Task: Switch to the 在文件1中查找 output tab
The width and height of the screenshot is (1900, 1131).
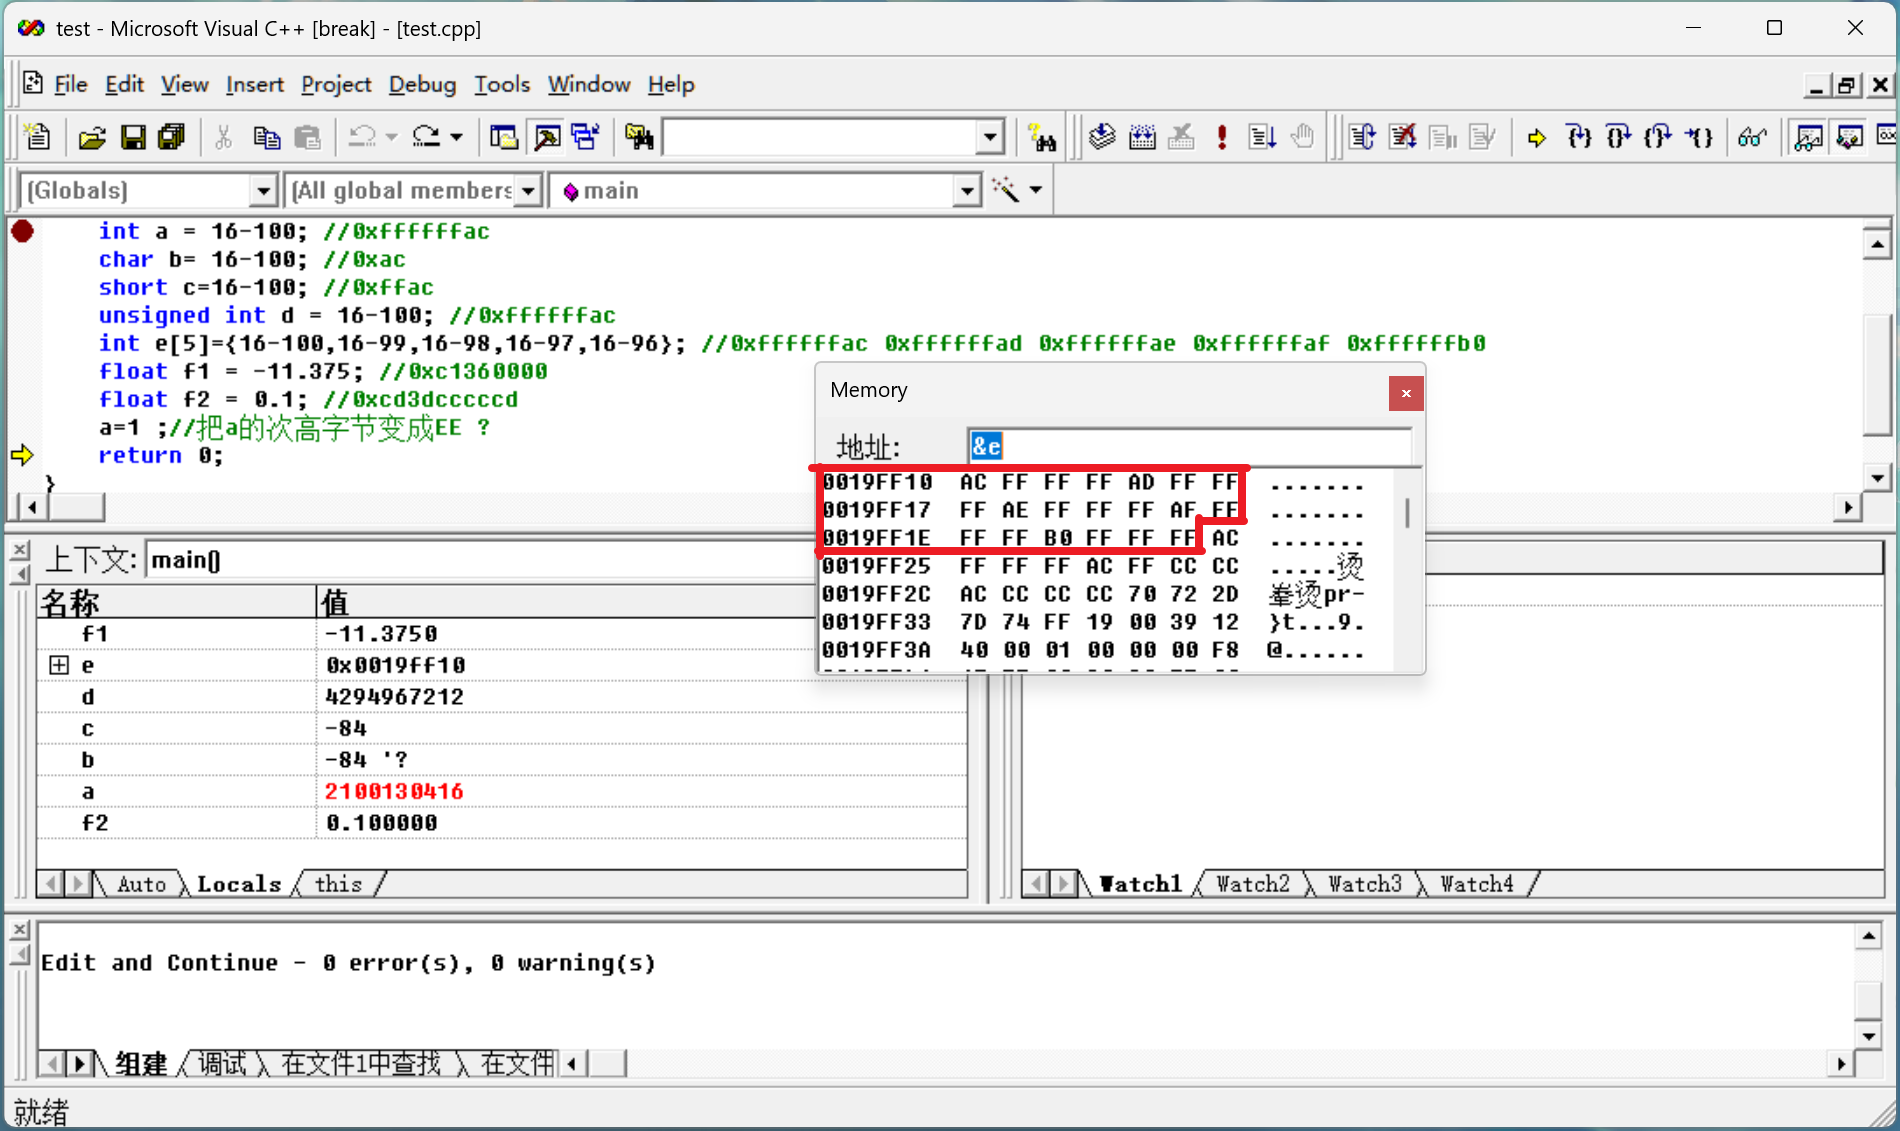Action: tap(361, 1063)
